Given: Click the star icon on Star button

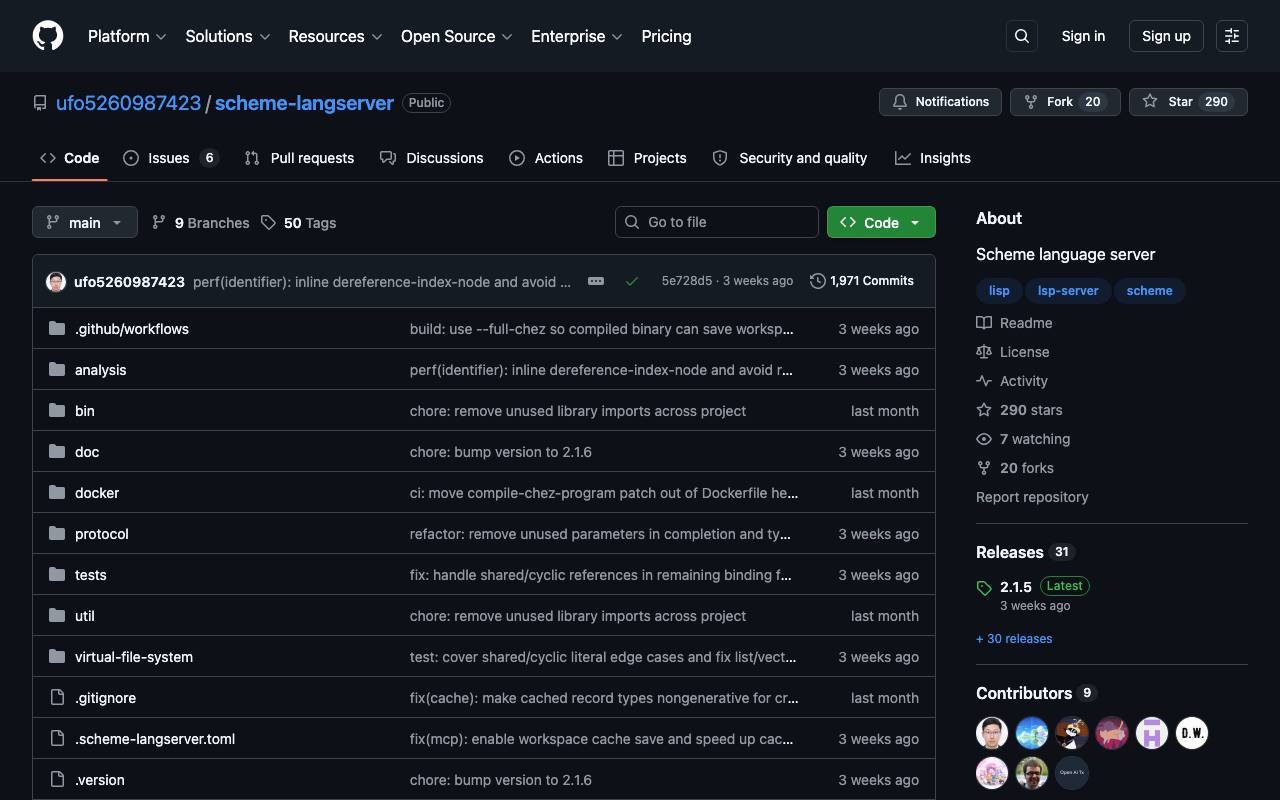Looking at the screenshot, I should pyautogui.click(x=1150, y=102).
